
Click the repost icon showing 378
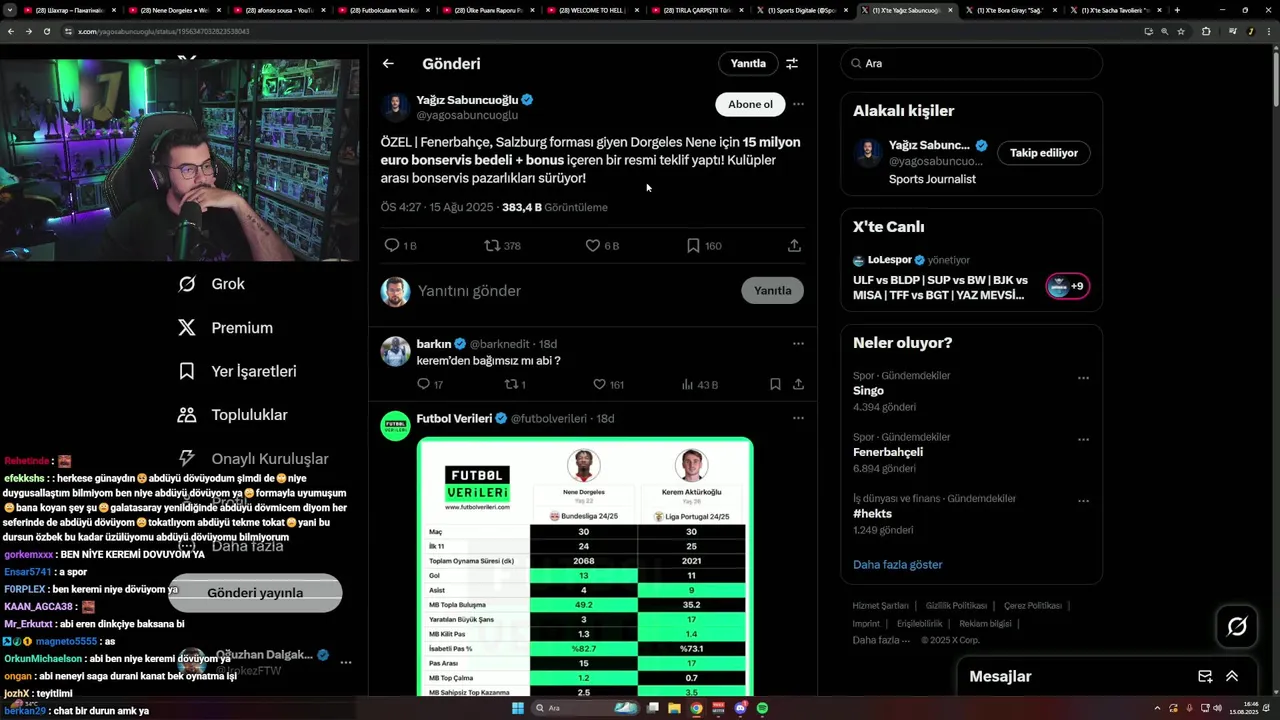pos(492,245)
